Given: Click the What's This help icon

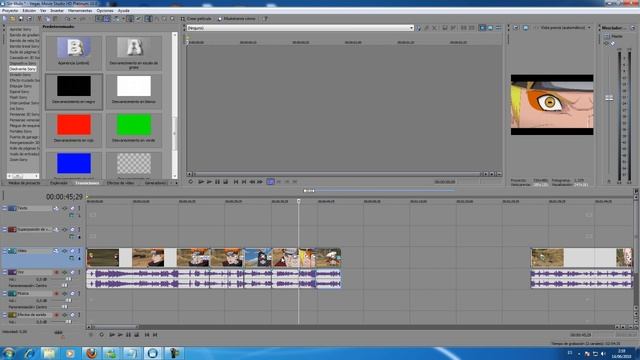Looking at the screenshot, I should point(265,19).
